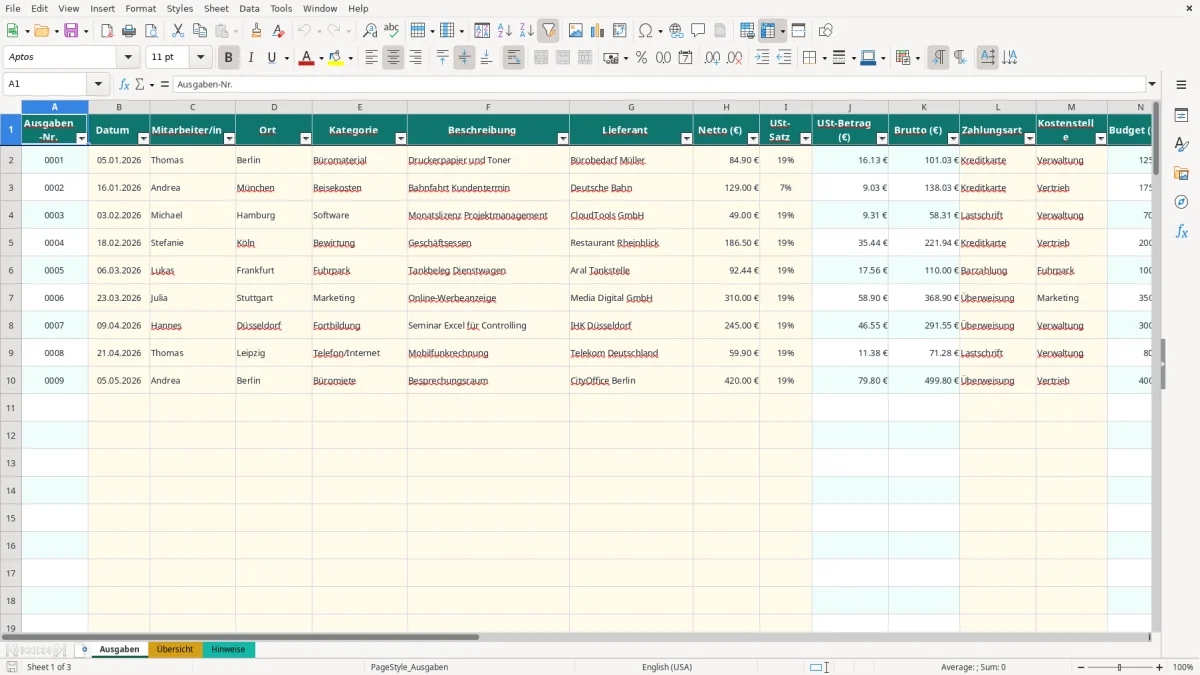Open the sidebar Gallery deck

pos(1181,174)
